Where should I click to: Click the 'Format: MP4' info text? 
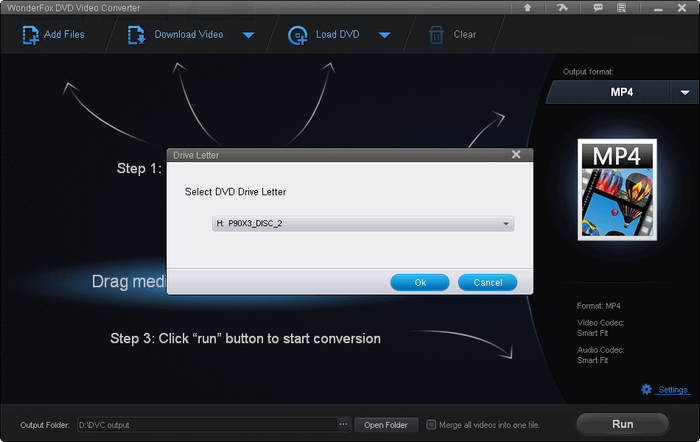click(598, 306)
